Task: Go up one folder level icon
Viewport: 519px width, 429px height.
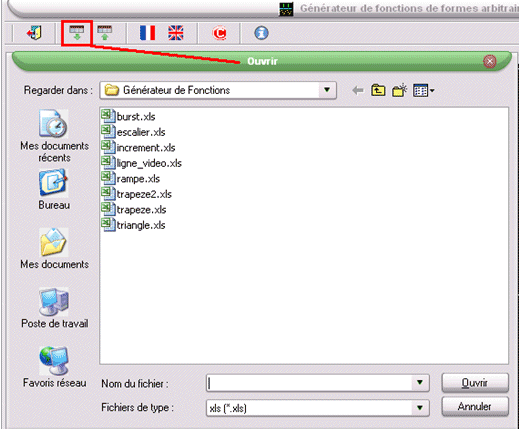Action: [378, 90]
